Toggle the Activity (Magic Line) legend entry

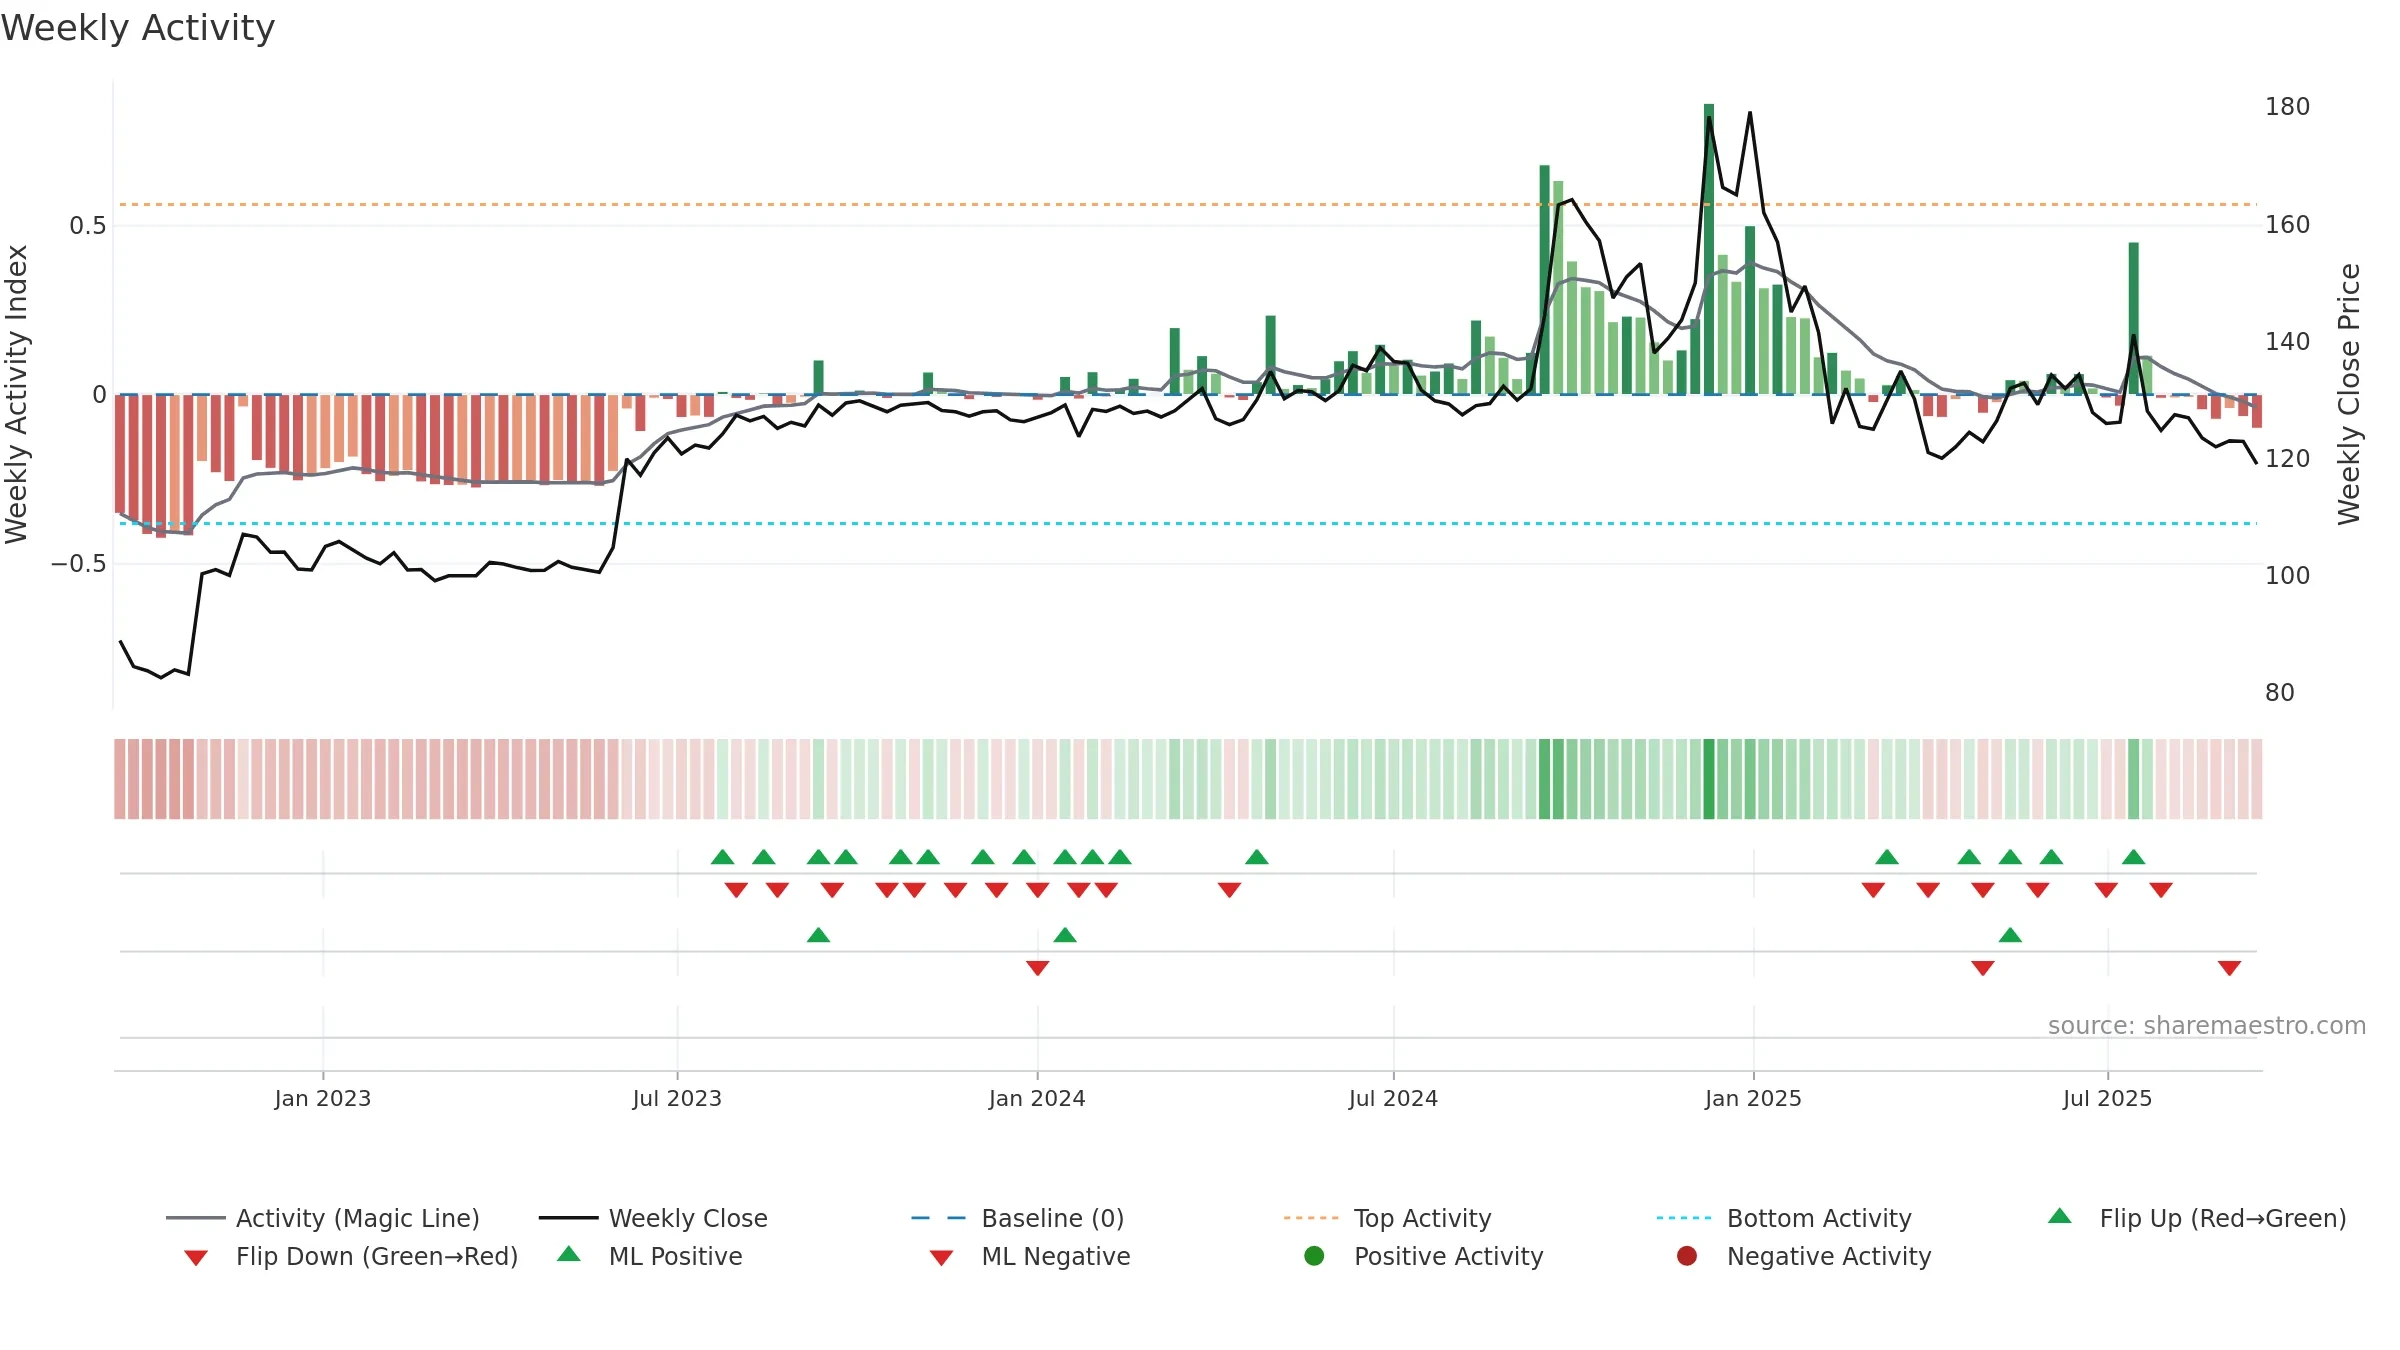(323, 1218)
